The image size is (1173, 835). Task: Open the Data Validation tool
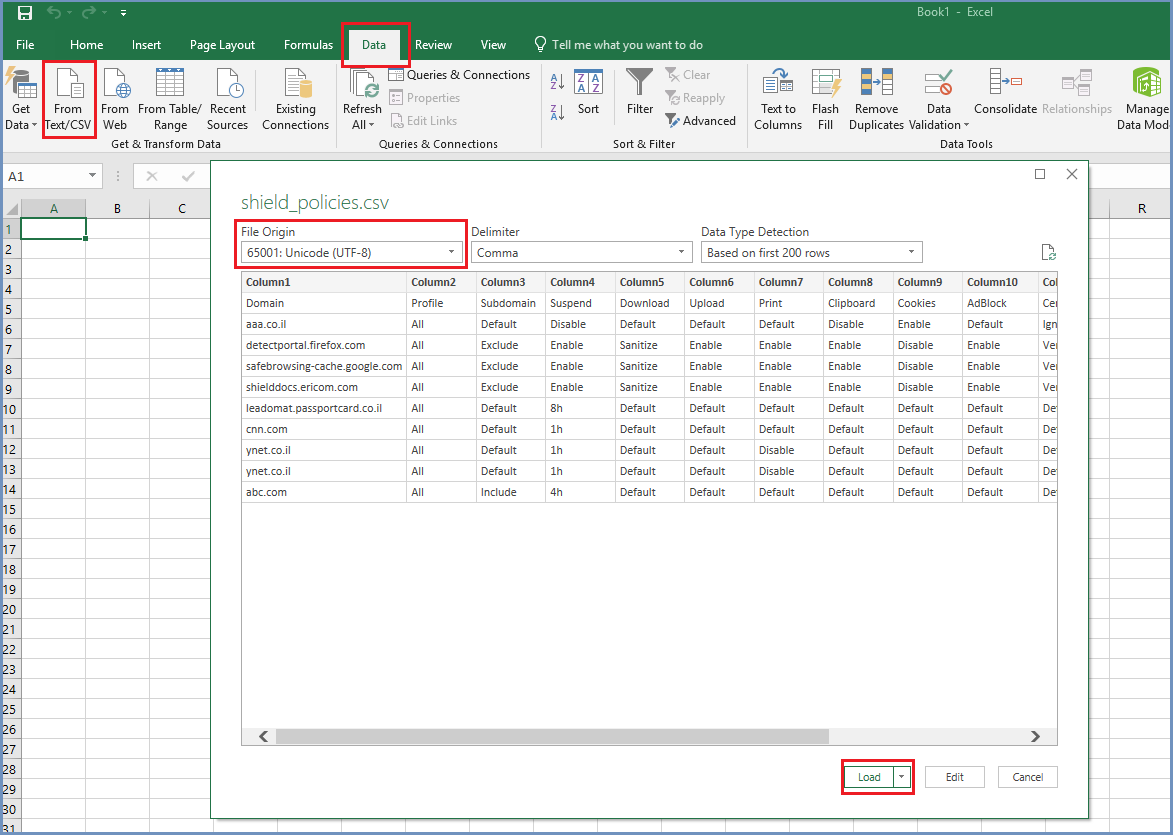[x=938, y=99]
